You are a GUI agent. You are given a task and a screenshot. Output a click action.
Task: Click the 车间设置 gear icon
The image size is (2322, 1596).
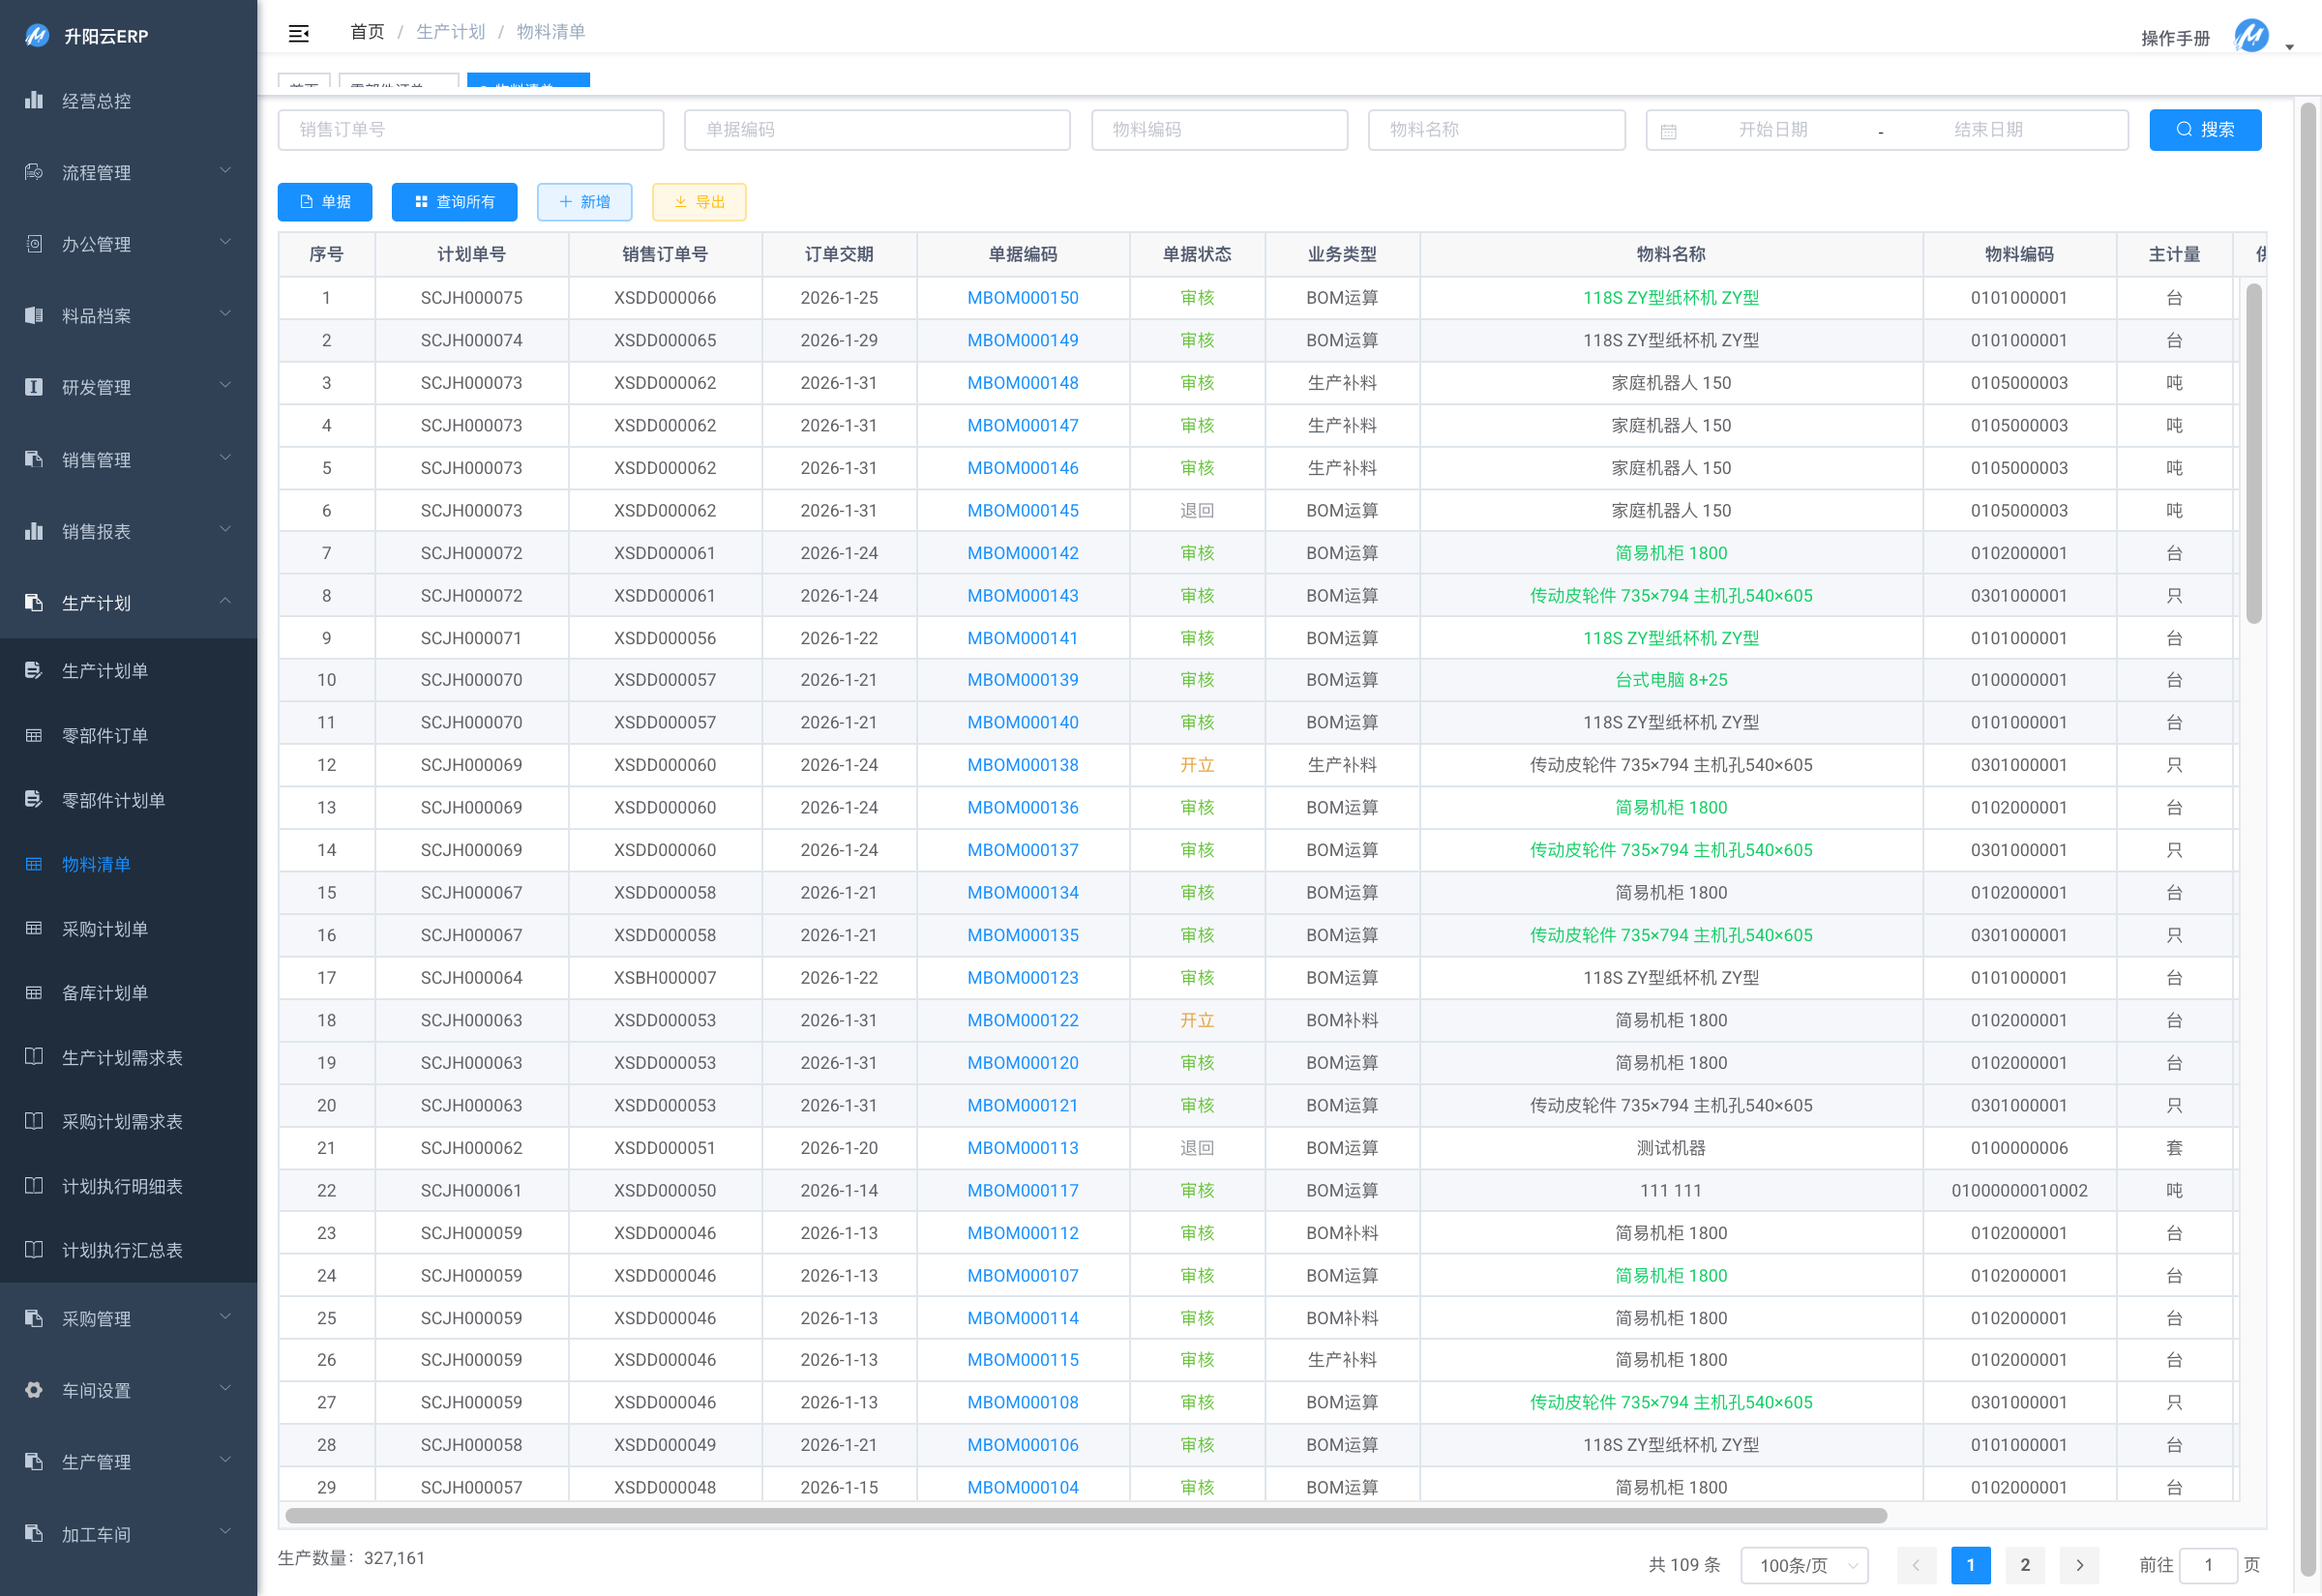coord(34,1389)
